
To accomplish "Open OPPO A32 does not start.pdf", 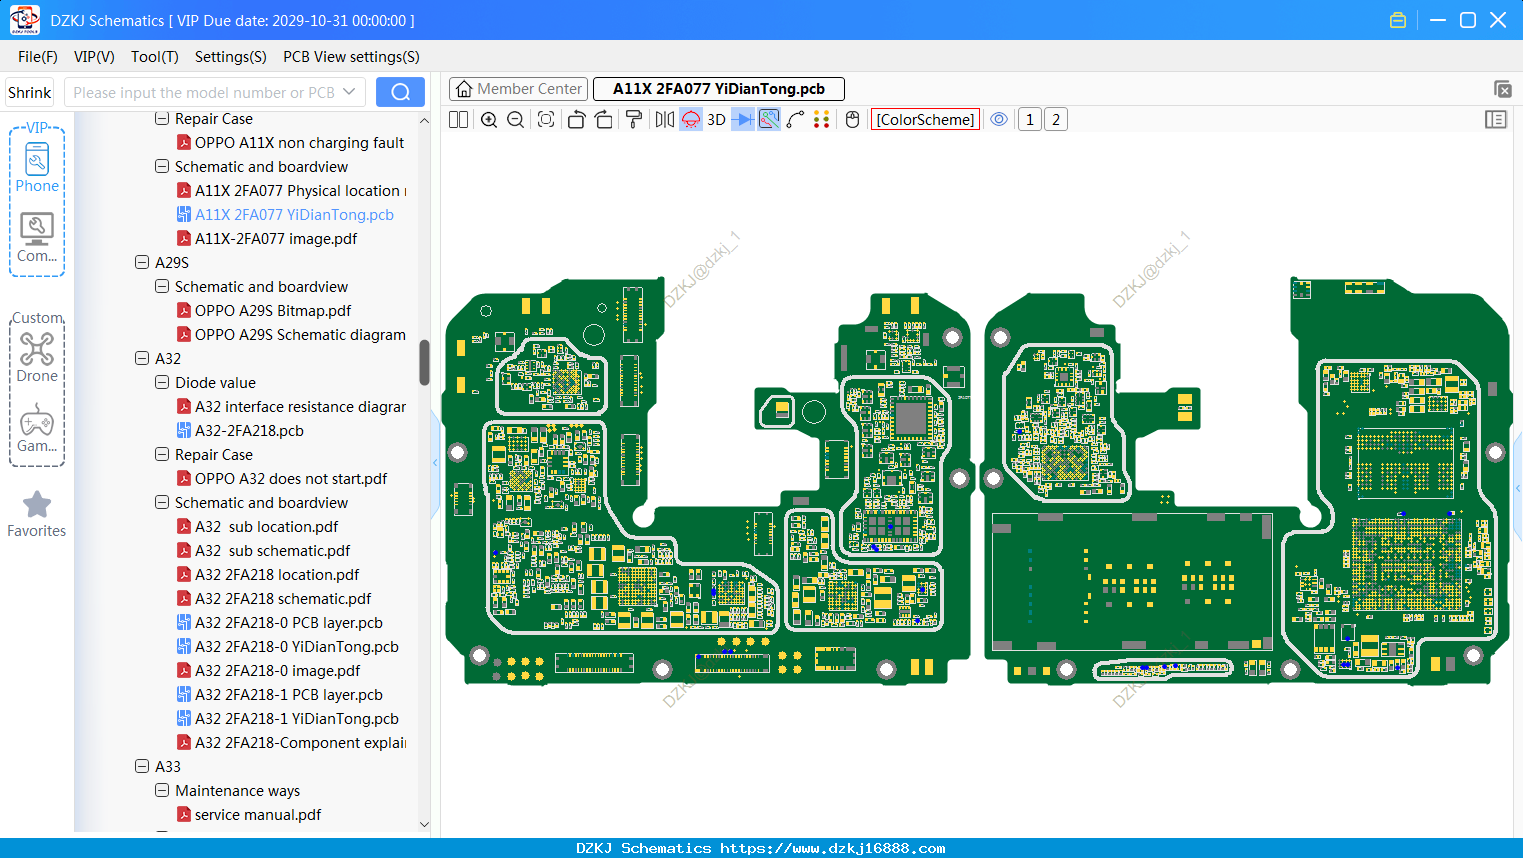I will pos(291,479).
